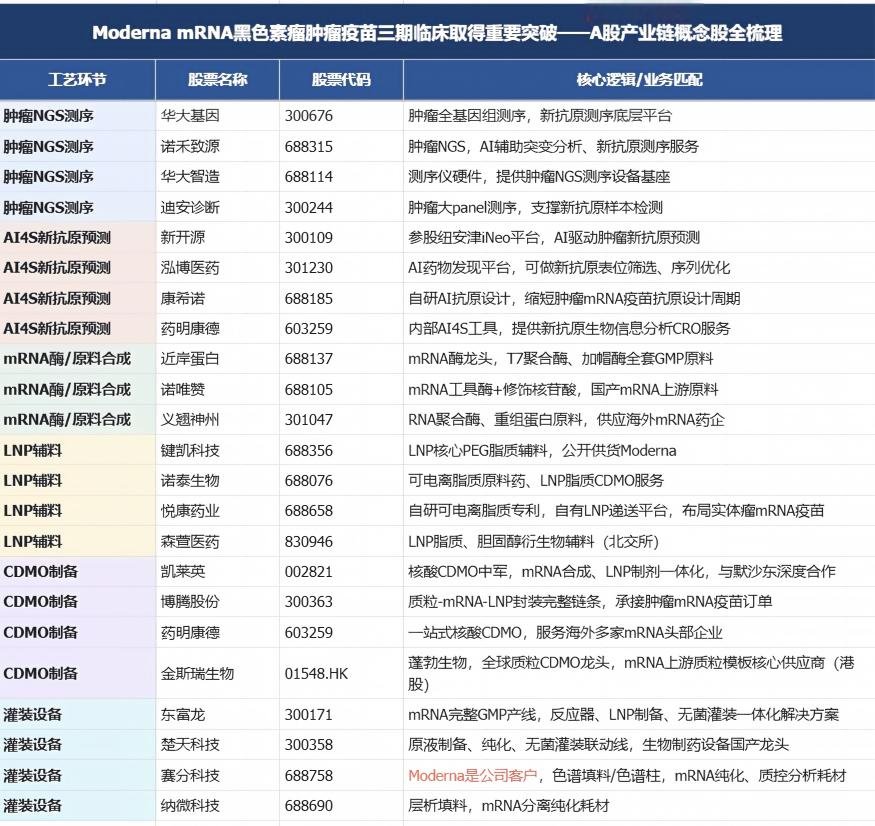Click description mentioning 蓬勃生物 质粒CDMO龙头
Viewport: 875px width, 826px height.
click(631, 674)
